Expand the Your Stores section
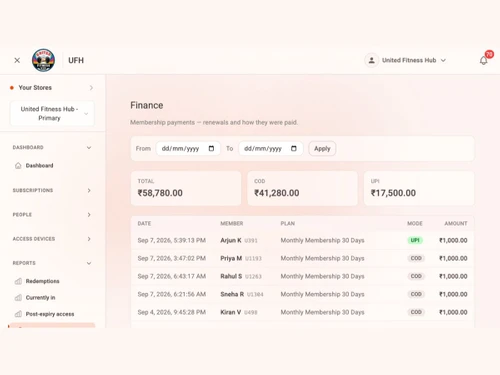This screenshot has width=500, height=375. pyautogui.click(x=52, y=88)
